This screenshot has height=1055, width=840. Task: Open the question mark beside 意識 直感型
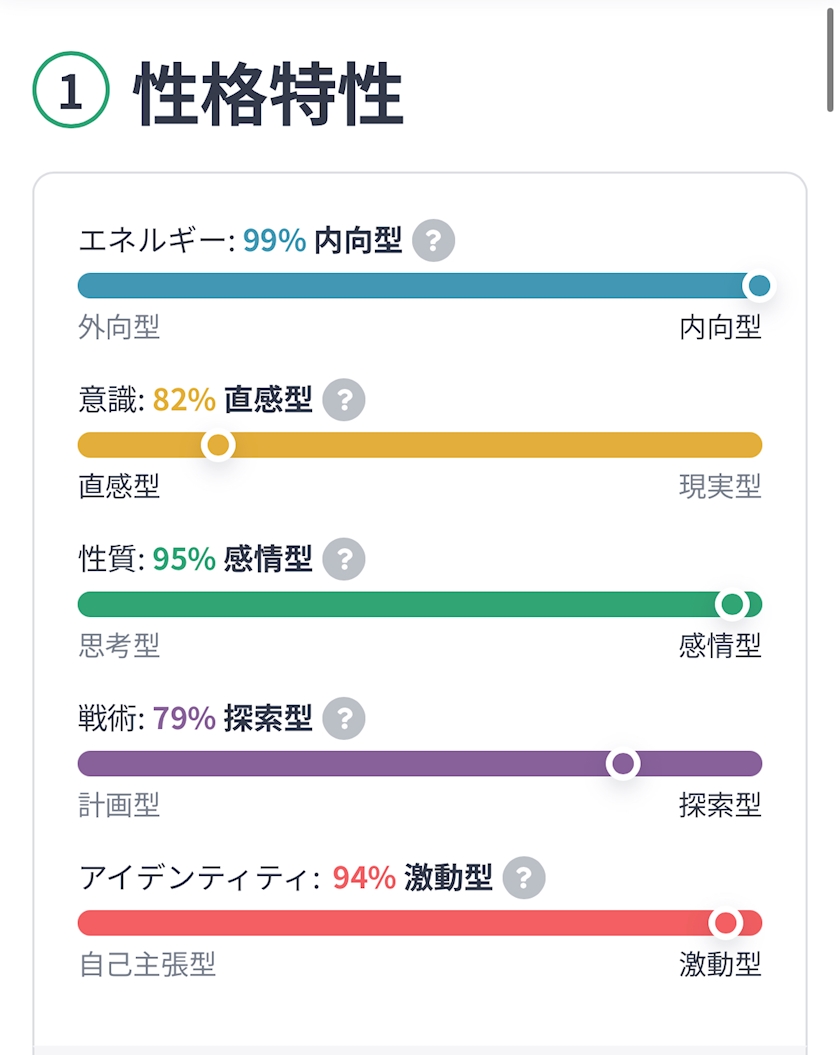tap(344, 400)
